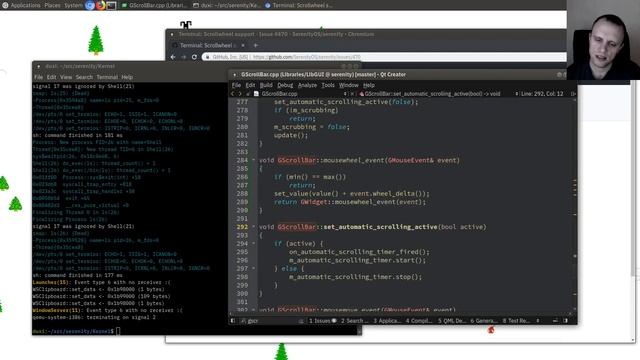Open terminal window's Search menu

(x=84, y=77)
